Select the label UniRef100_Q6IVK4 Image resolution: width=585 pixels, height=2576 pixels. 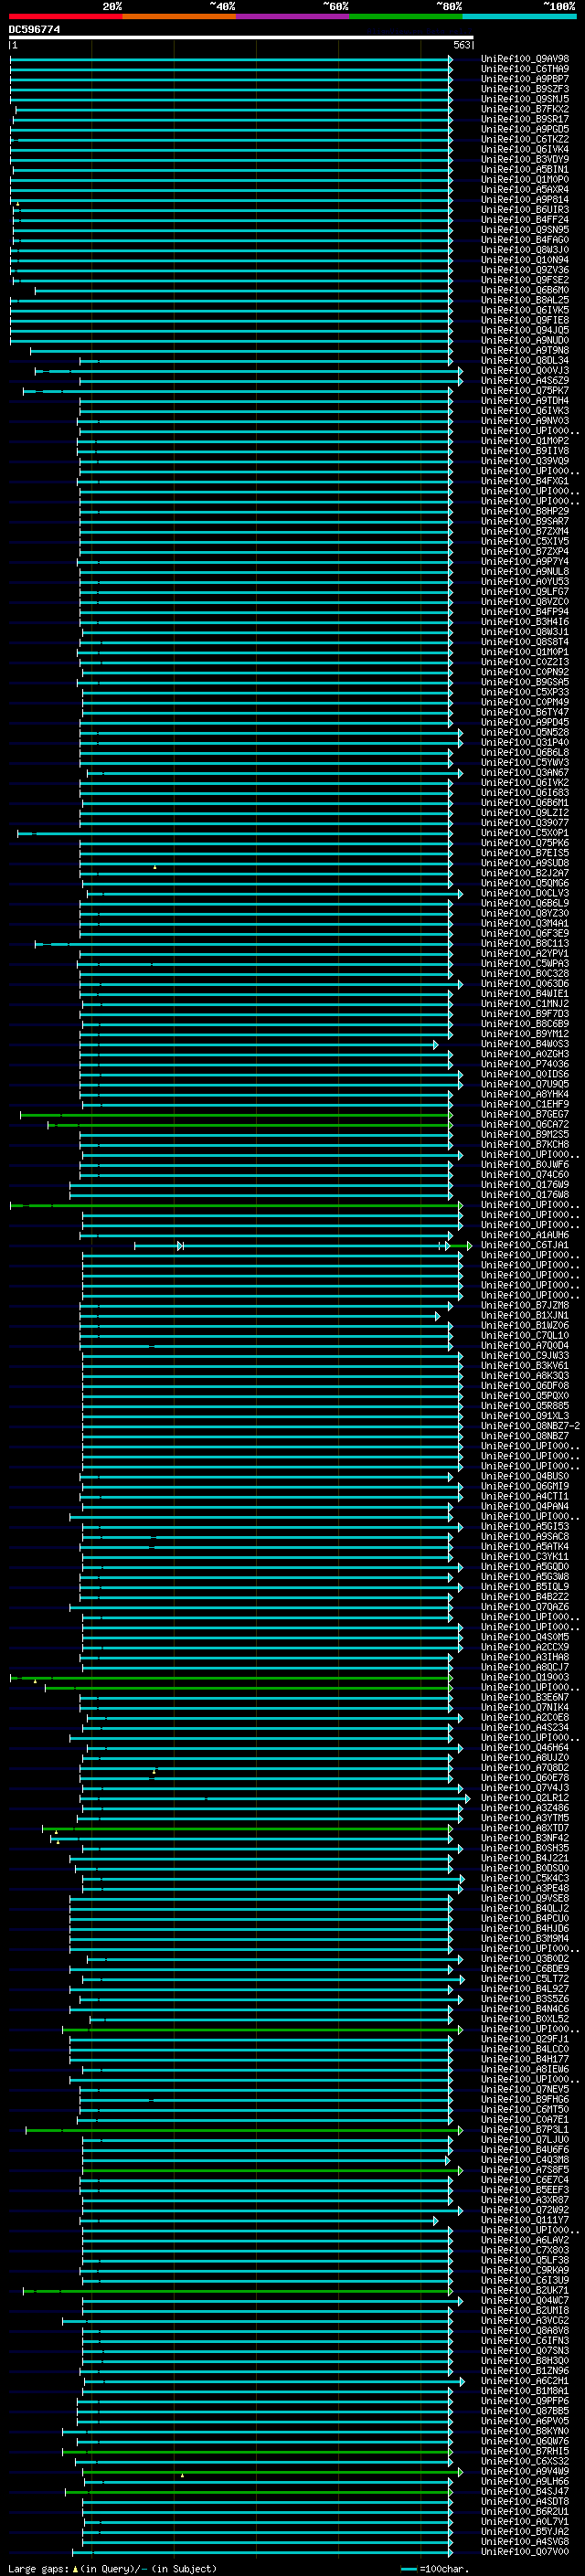point(525,149)
